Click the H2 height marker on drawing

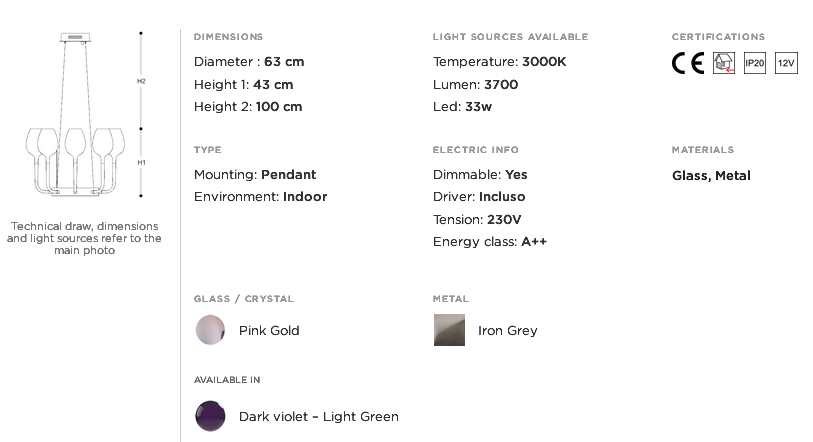tap(141, 81)
